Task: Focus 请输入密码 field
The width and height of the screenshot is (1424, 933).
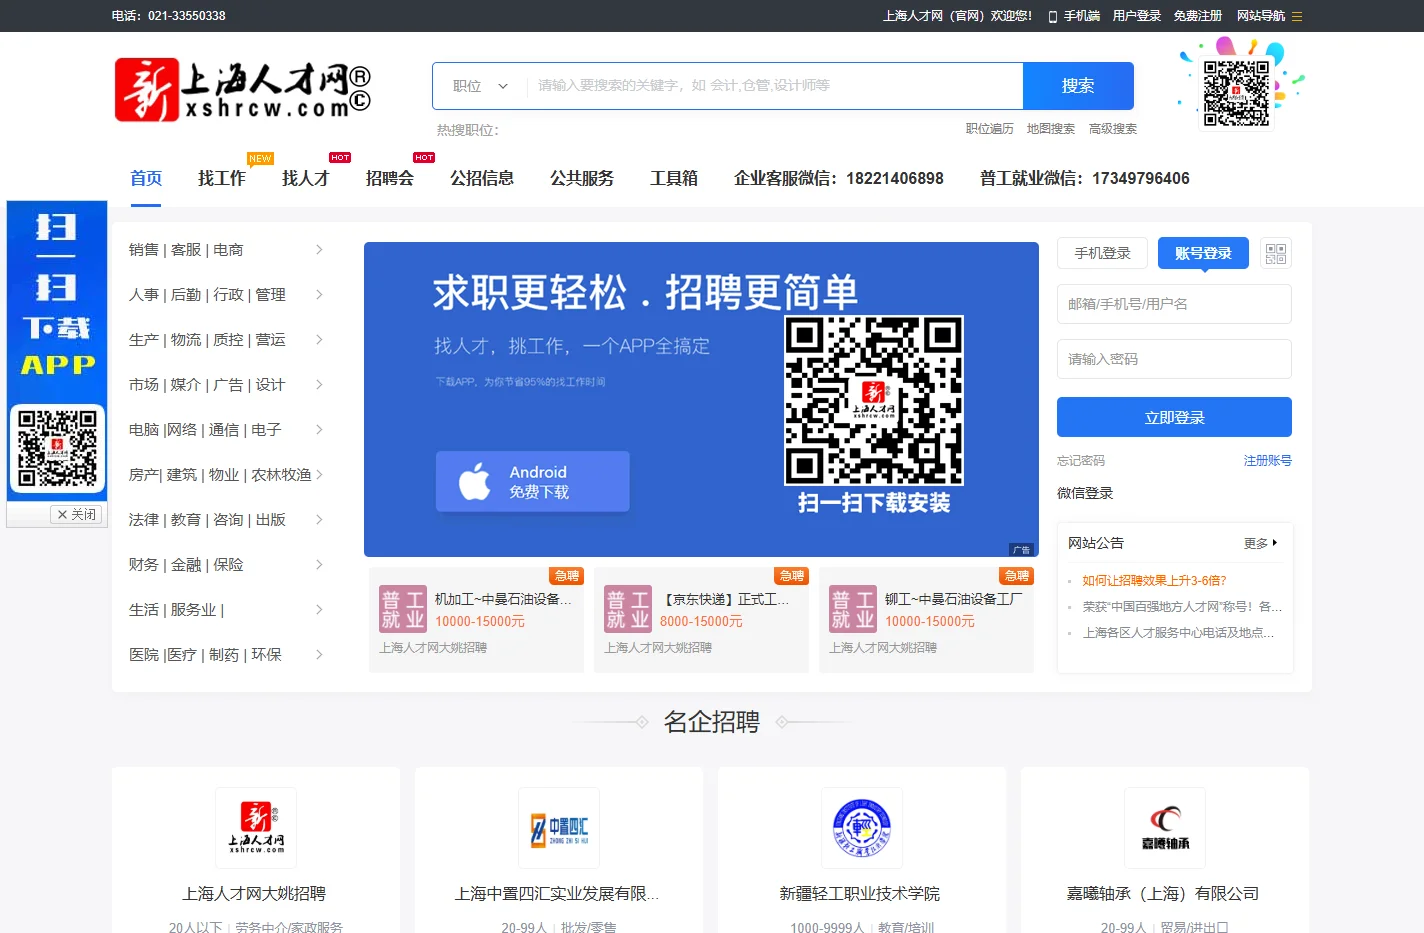Action: click(x=1174, y=359)
